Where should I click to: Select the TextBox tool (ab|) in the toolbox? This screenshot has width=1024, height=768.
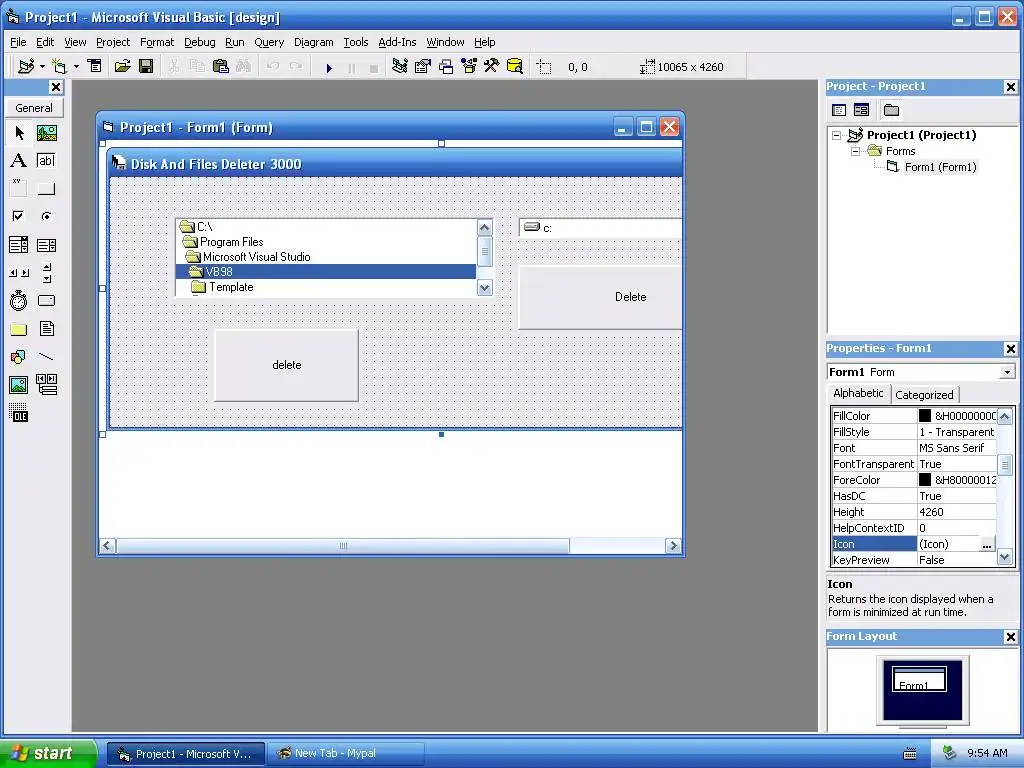(46, 161)
